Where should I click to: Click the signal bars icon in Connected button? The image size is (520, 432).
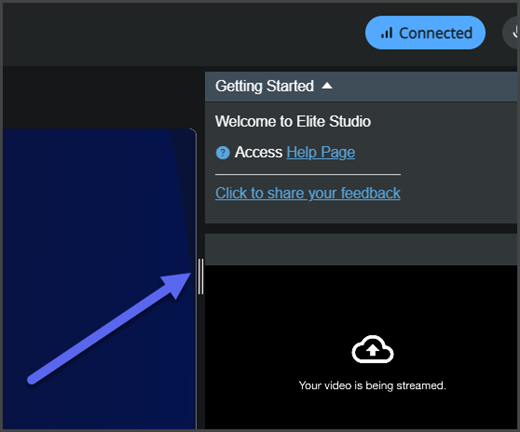click(x=387, y=33)
